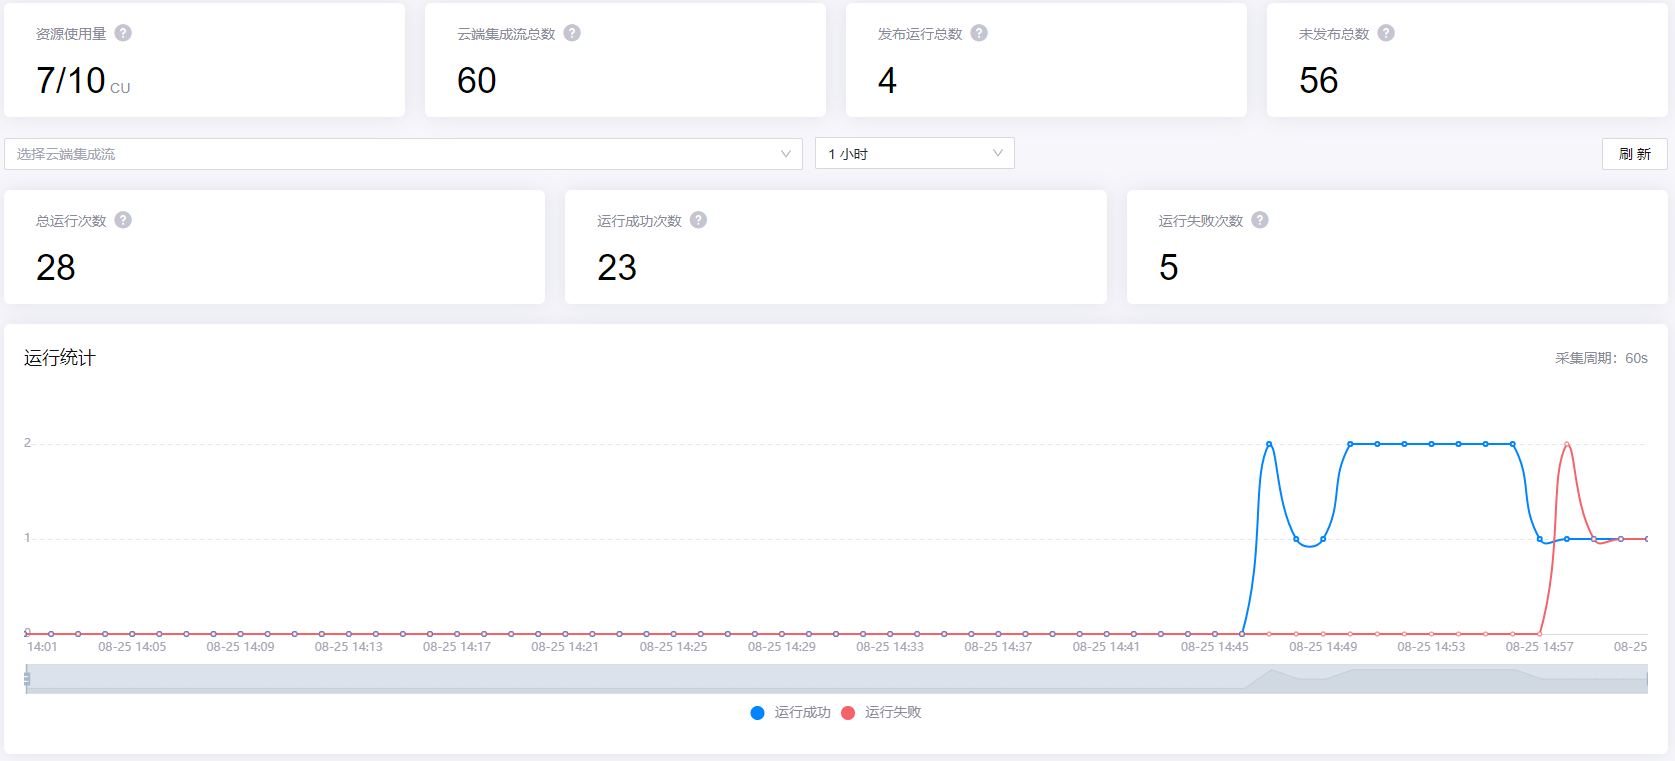Click the 08-25 14:05 axis label
The height and width of the screenshot is (761, 1675).
(x=132, y=647)
